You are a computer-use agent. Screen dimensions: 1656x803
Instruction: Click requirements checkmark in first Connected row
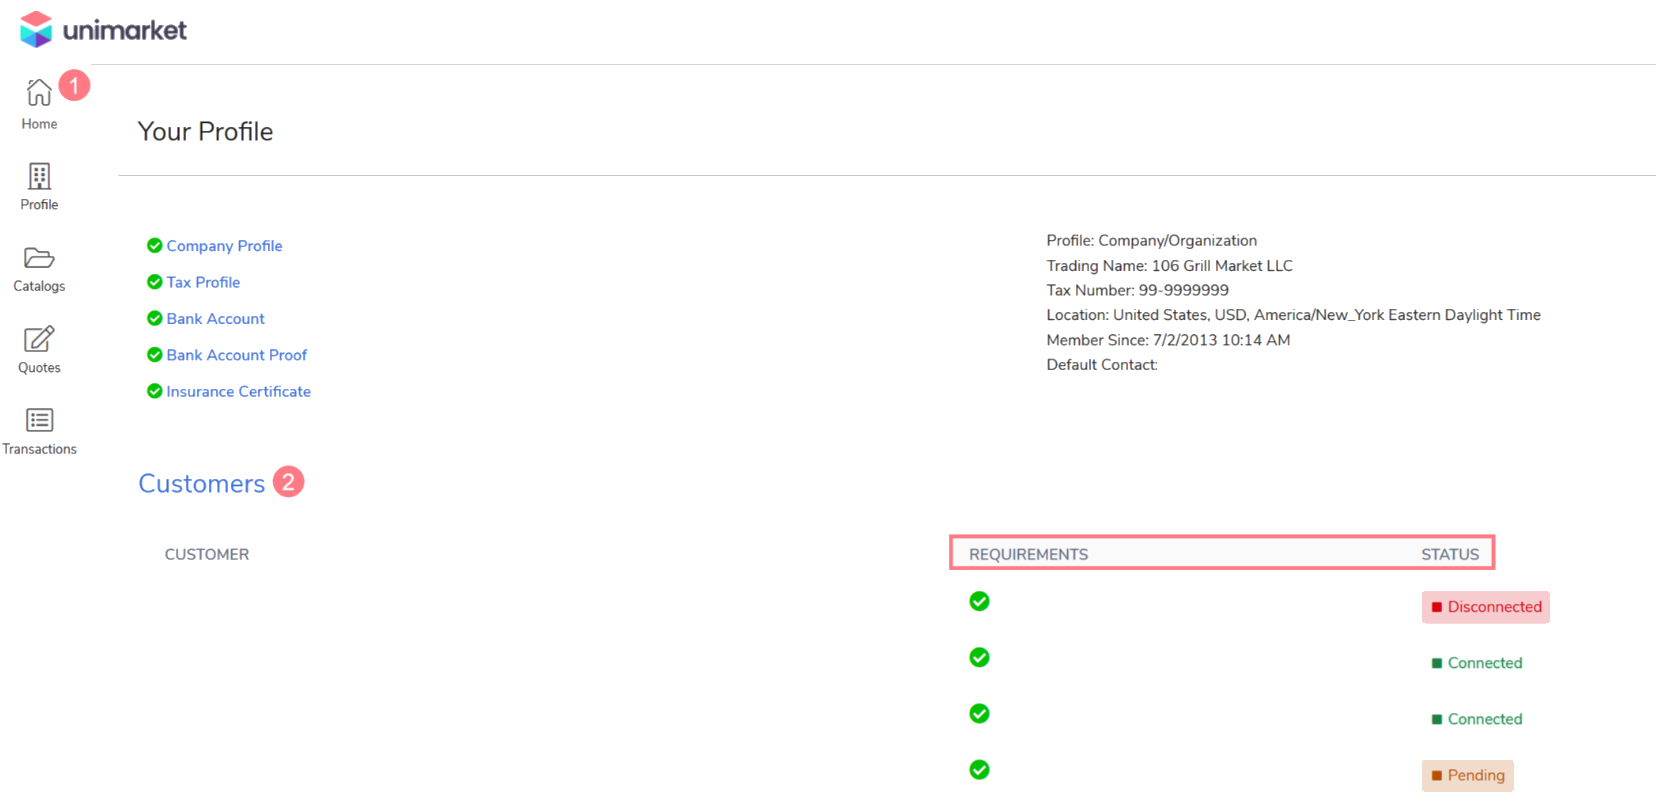click(x=979, y=657)
